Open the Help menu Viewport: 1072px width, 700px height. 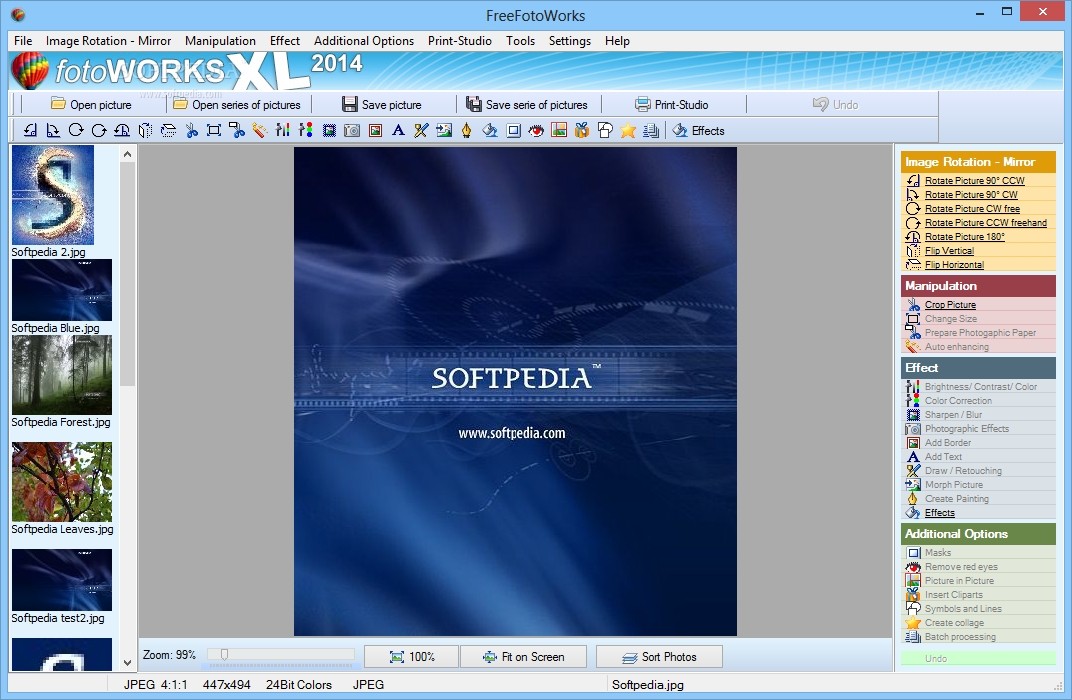tap(617, 41)
